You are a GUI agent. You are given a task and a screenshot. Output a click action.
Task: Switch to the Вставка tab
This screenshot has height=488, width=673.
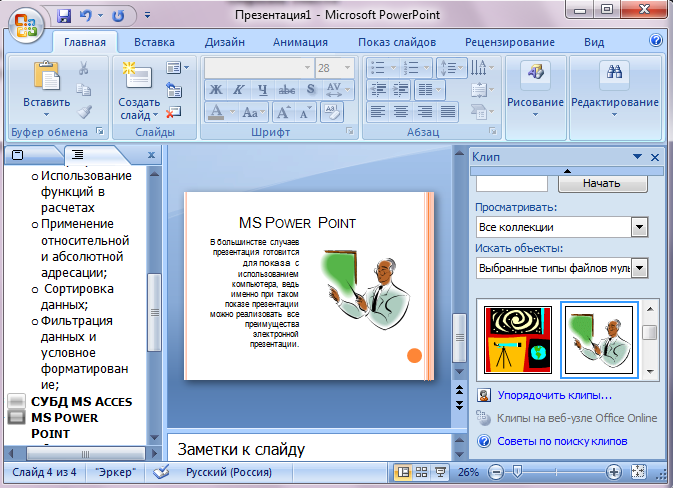(154, 42)
